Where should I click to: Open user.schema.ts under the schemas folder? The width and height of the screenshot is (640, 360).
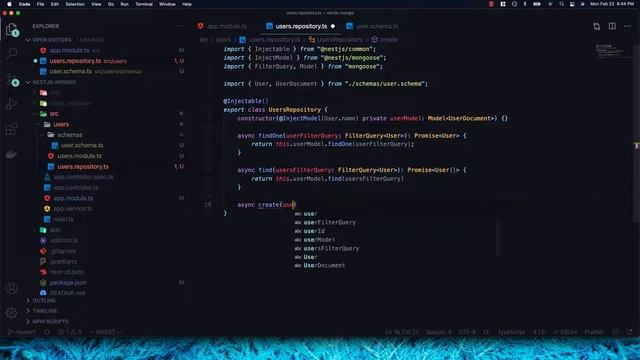[x=82, y=145]
